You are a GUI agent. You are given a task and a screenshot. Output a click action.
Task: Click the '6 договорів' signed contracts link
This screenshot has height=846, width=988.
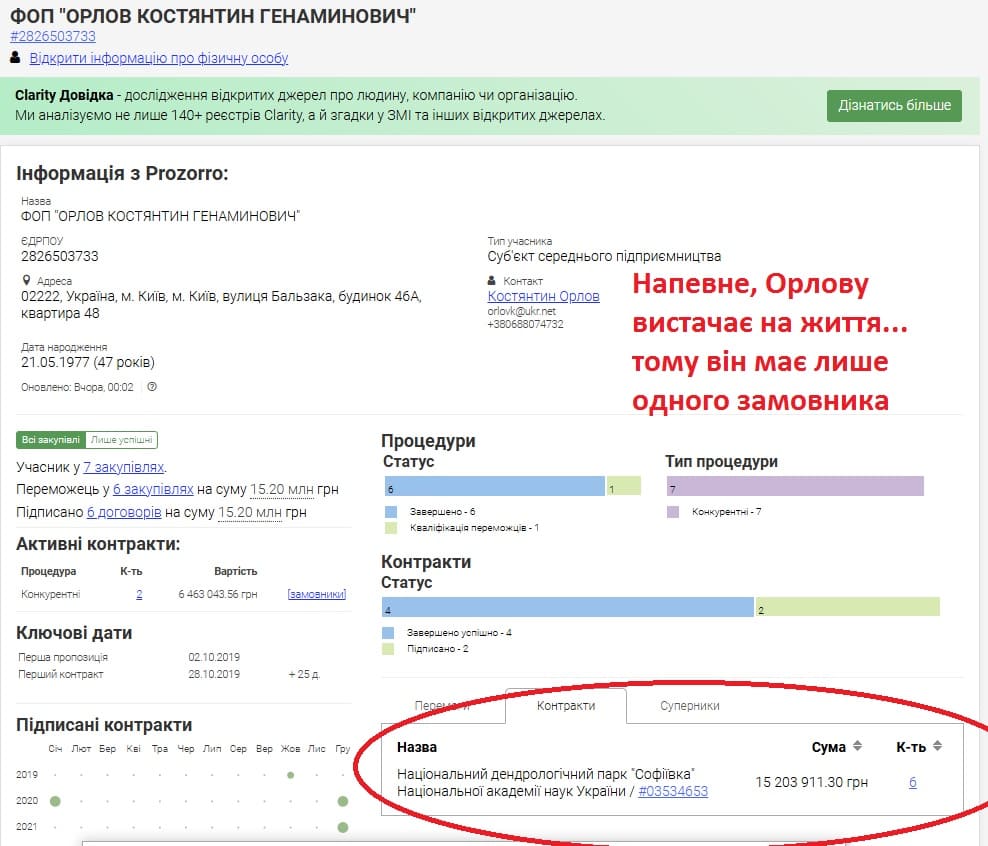click(x=124, y=512)
